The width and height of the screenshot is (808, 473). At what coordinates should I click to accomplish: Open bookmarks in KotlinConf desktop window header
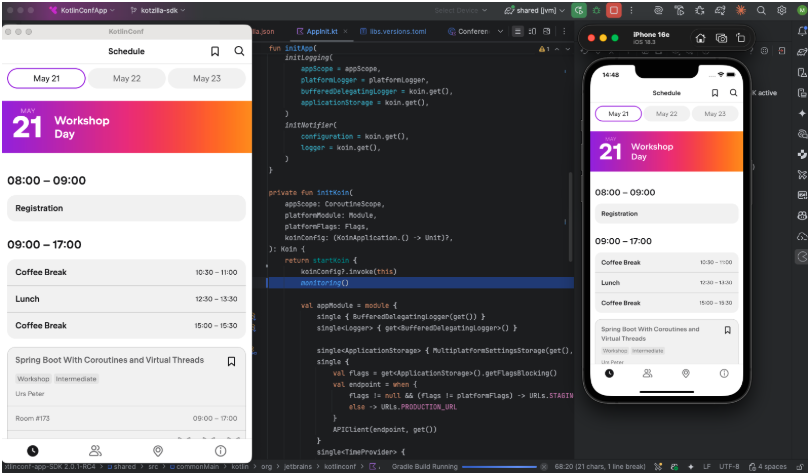[215, 51]
